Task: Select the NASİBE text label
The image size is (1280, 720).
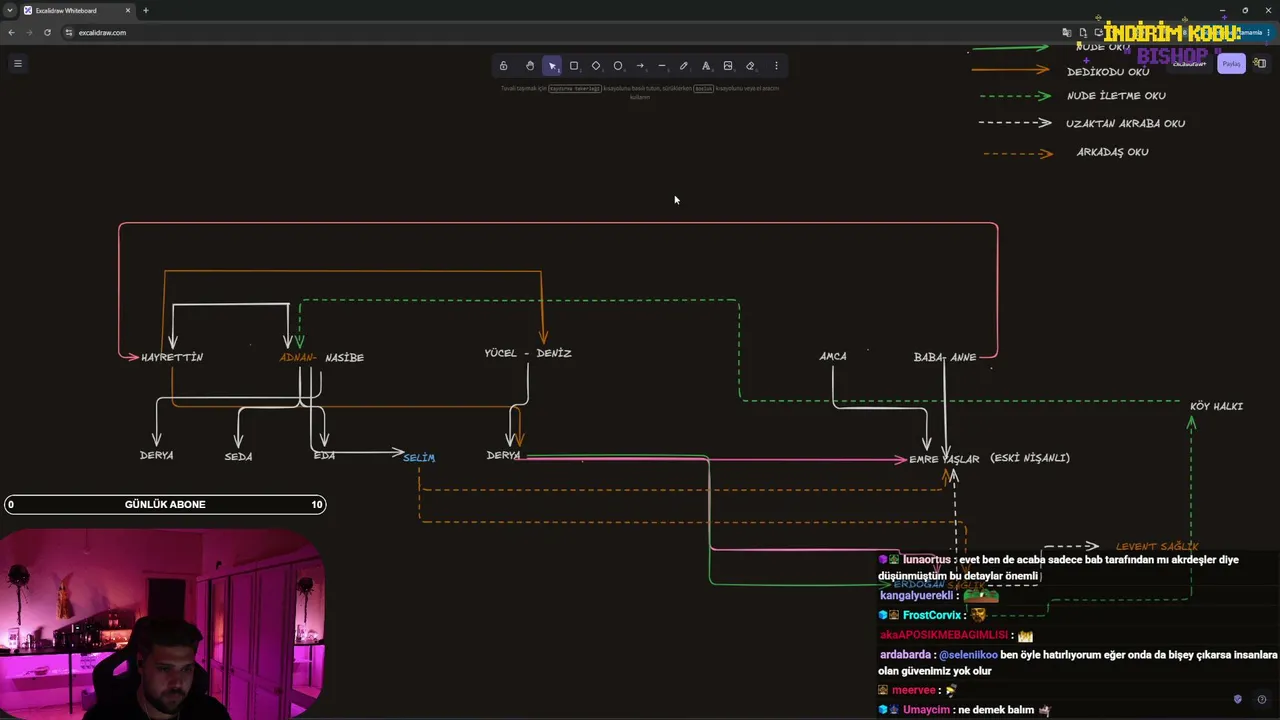Action: [x=345, y=357]
